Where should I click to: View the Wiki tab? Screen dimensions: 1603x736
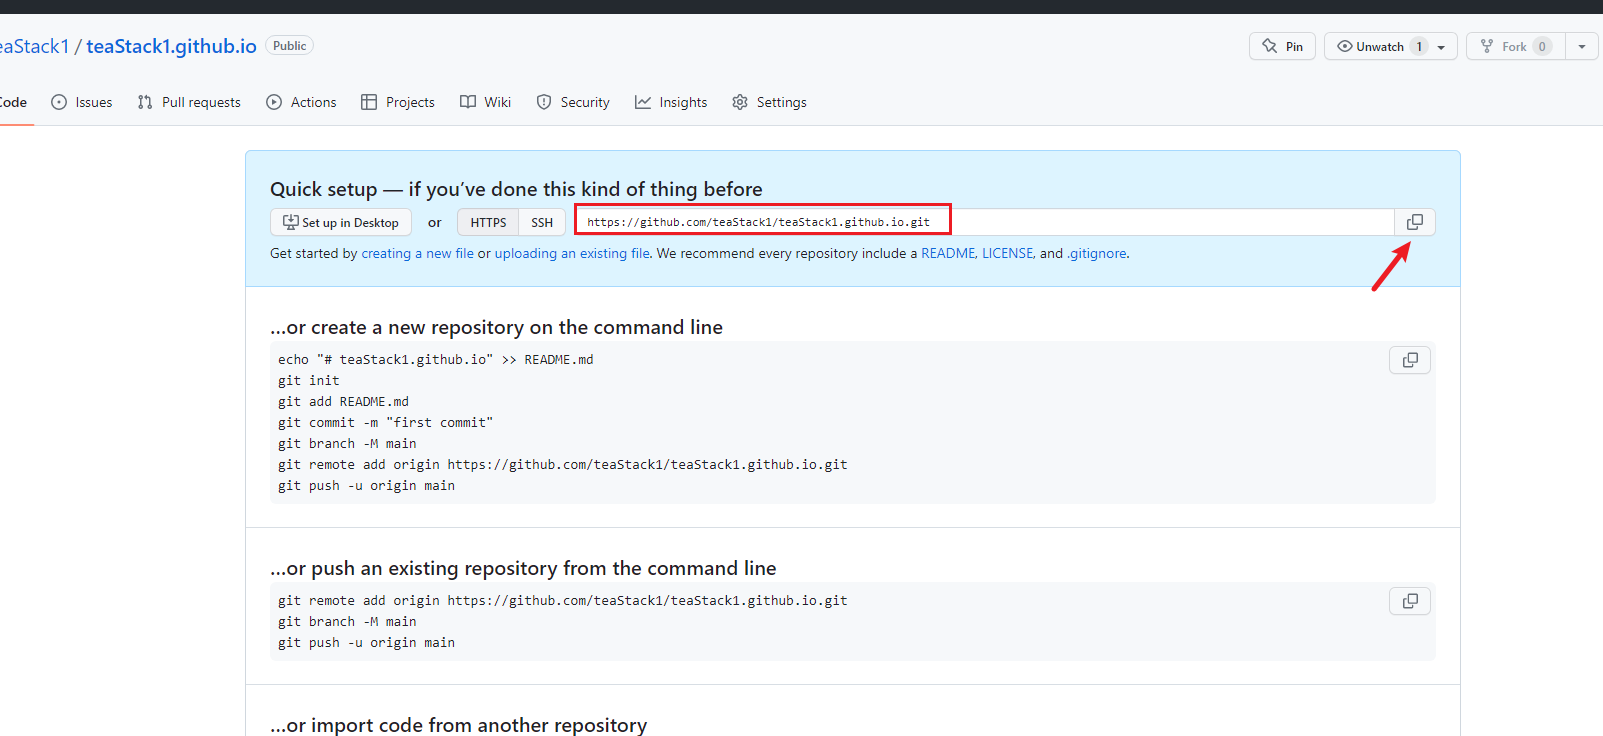pyautogui.click(x=485, y=102)
